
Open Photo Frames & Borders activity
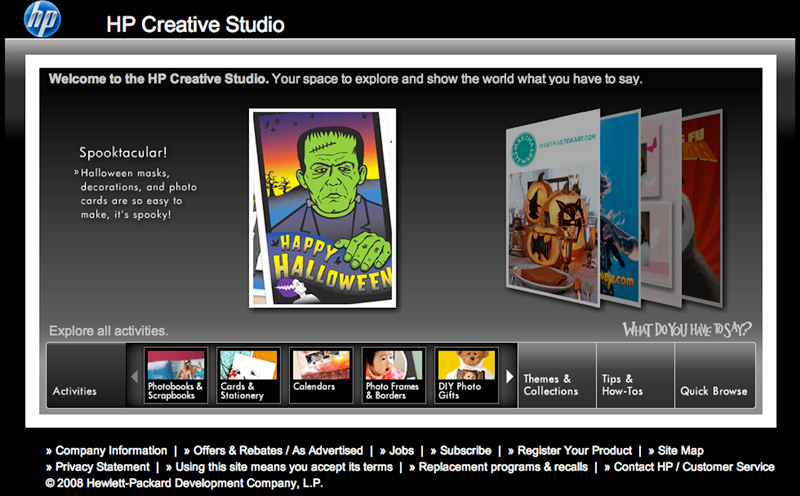[x=393, y=376]
